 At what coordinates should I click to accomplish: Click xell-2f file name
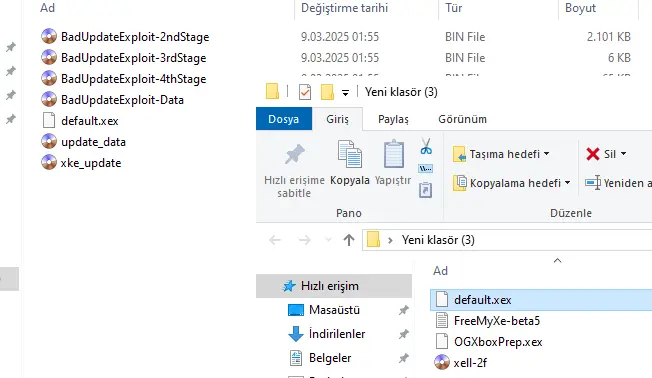point(470,363)
